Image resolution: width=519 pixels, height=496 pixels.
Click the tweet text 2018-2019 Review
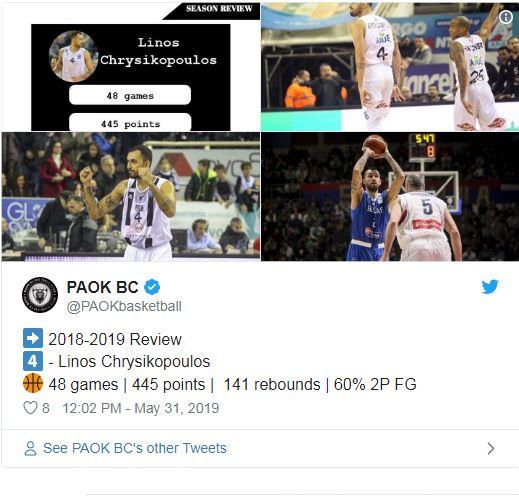coord(115,339)
